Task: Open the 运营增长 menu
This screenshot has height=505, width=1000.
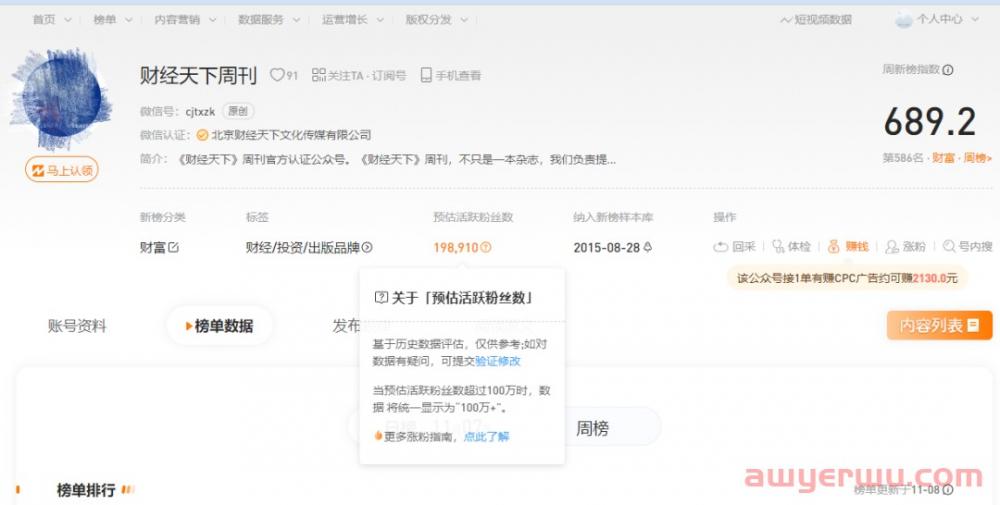Action: click(352, 20)
